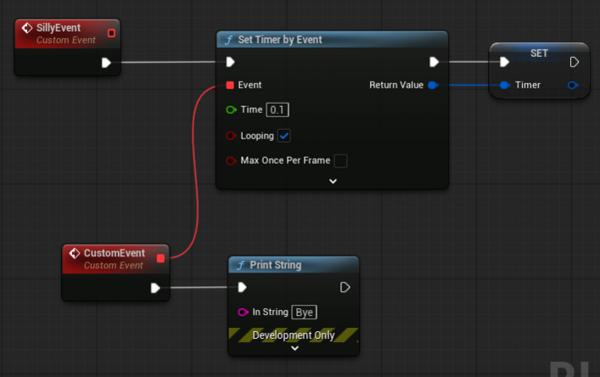Click the SillyEvent diamond event icon
This screenshot has height=377, width=600.
(27, 28)
